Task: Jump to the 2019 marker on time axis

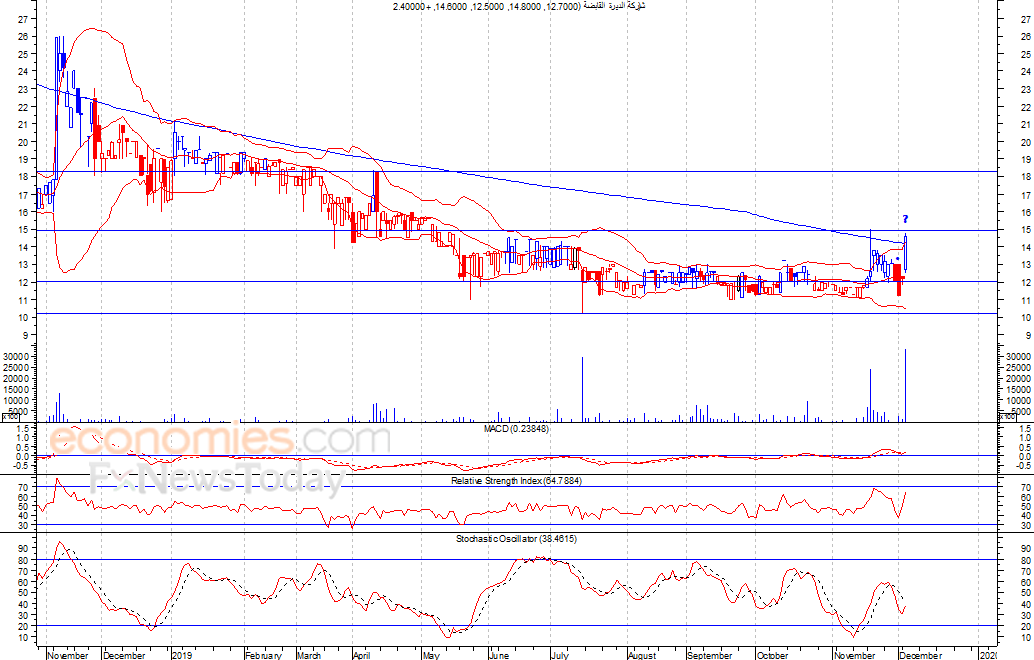Action: pyautogui.click(x=181, y=655)
